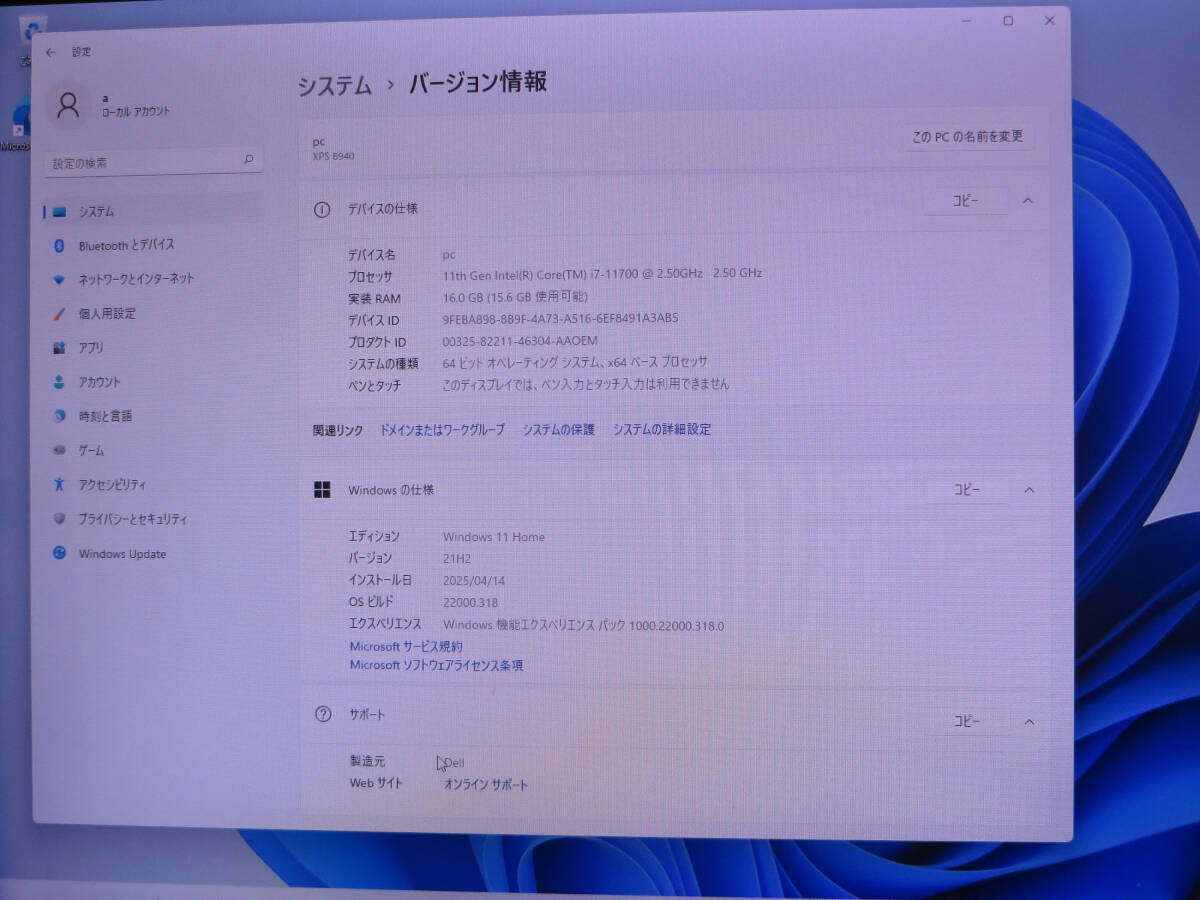
Task: Copy support info with コピー button
Action: (967, 721)
